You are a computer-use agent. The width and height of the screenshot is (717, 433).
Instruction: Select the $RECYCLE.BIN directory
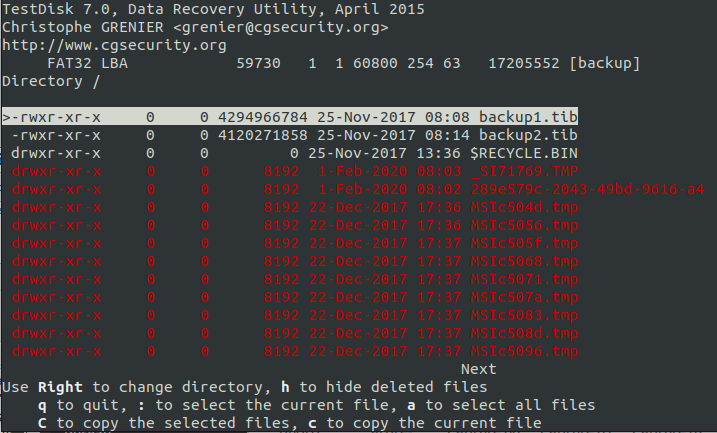pyautogui.click(x=523, y=153)
